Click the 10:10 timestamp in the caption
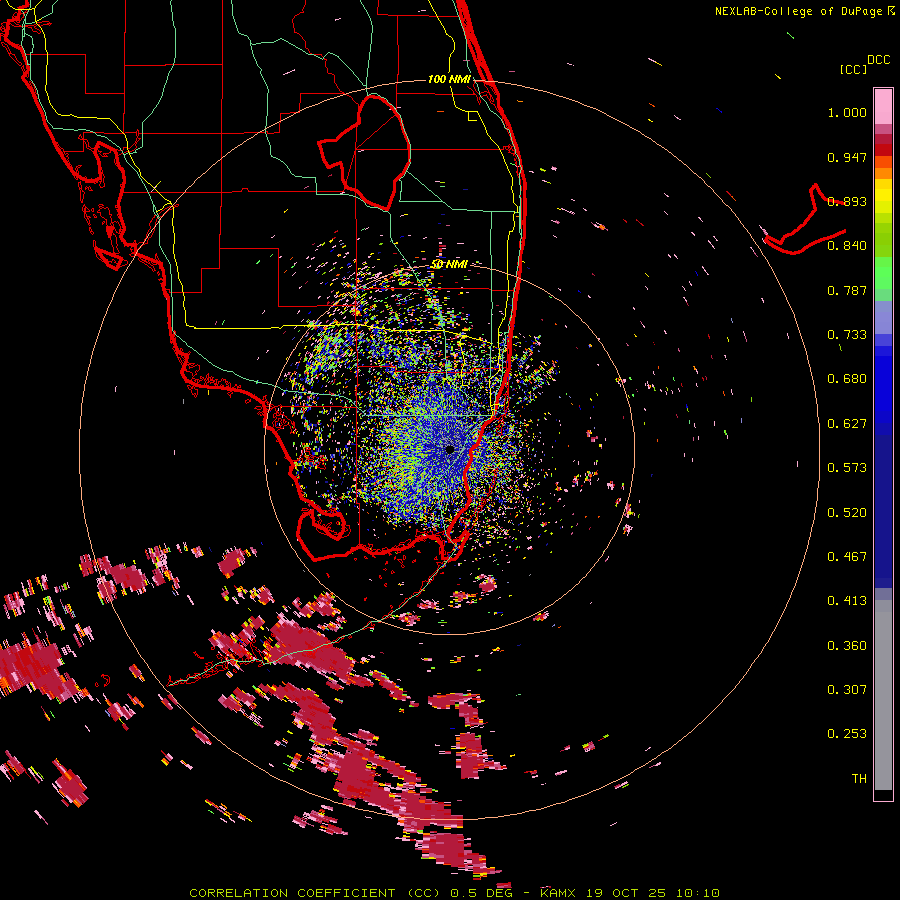This screenshot has height=900, width=900. (x=697, y=893)
